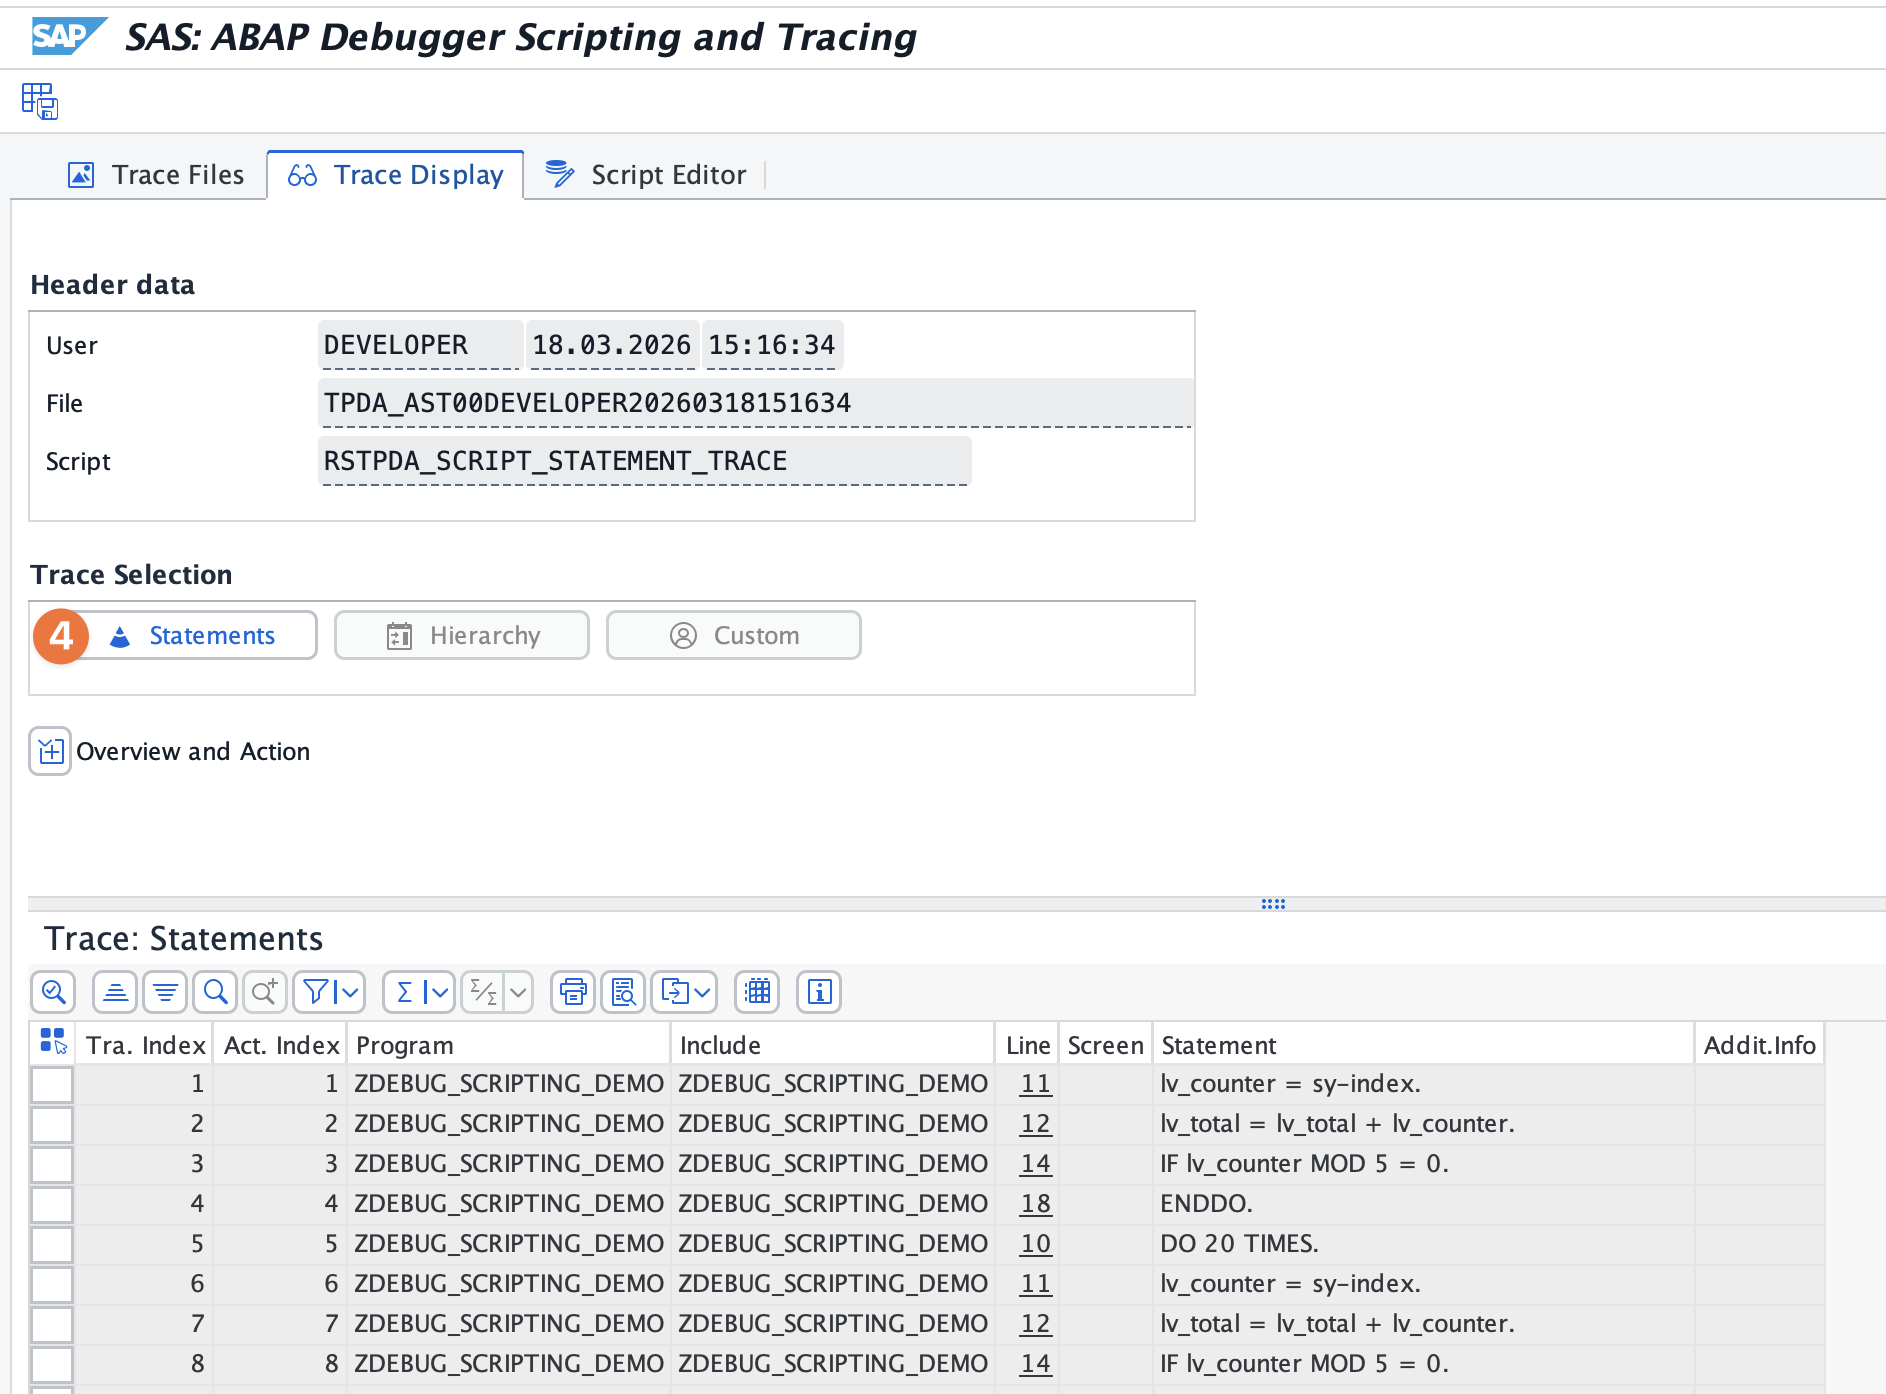This screenshot has width=1886, height=1394.
Task: Select the row with Tra. Index 8
Action: click(52, 1364)
